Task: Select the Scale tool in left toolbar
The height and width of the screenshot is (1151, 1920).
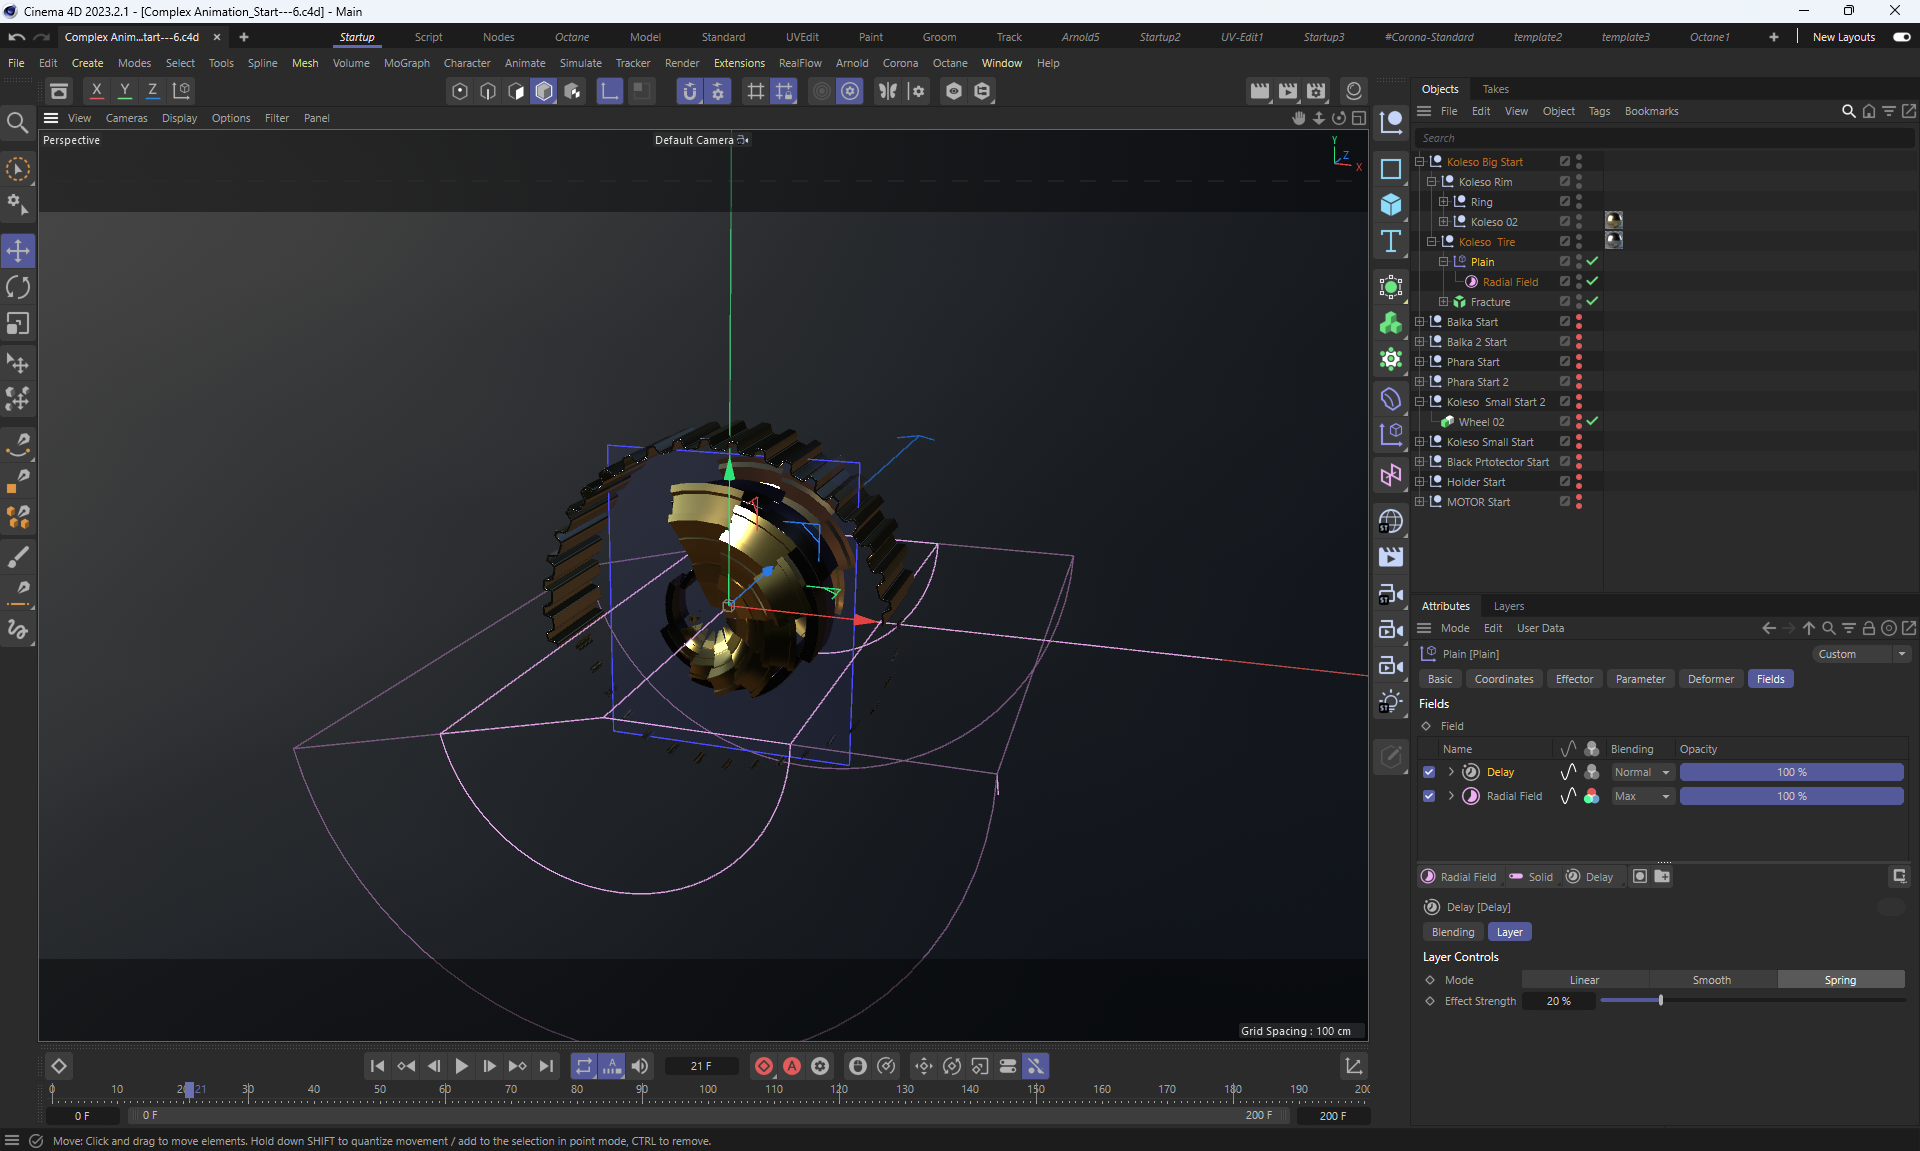Action: [18, 324]
